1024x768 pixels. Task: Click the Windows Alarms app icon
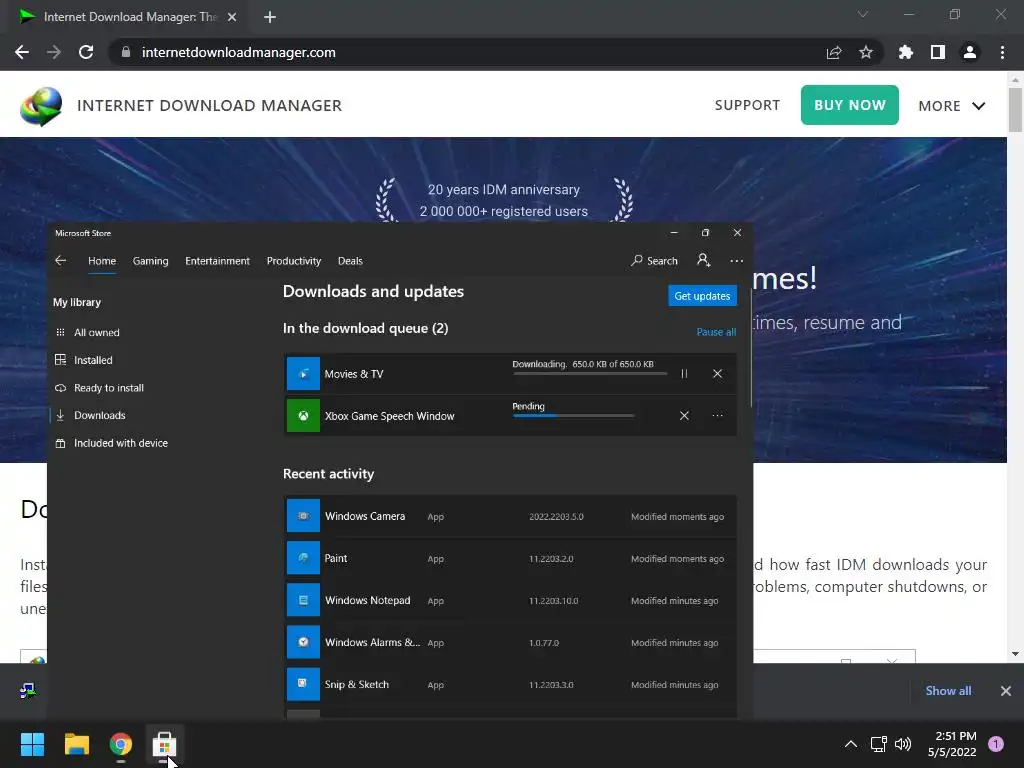click(x=303, y=642)
